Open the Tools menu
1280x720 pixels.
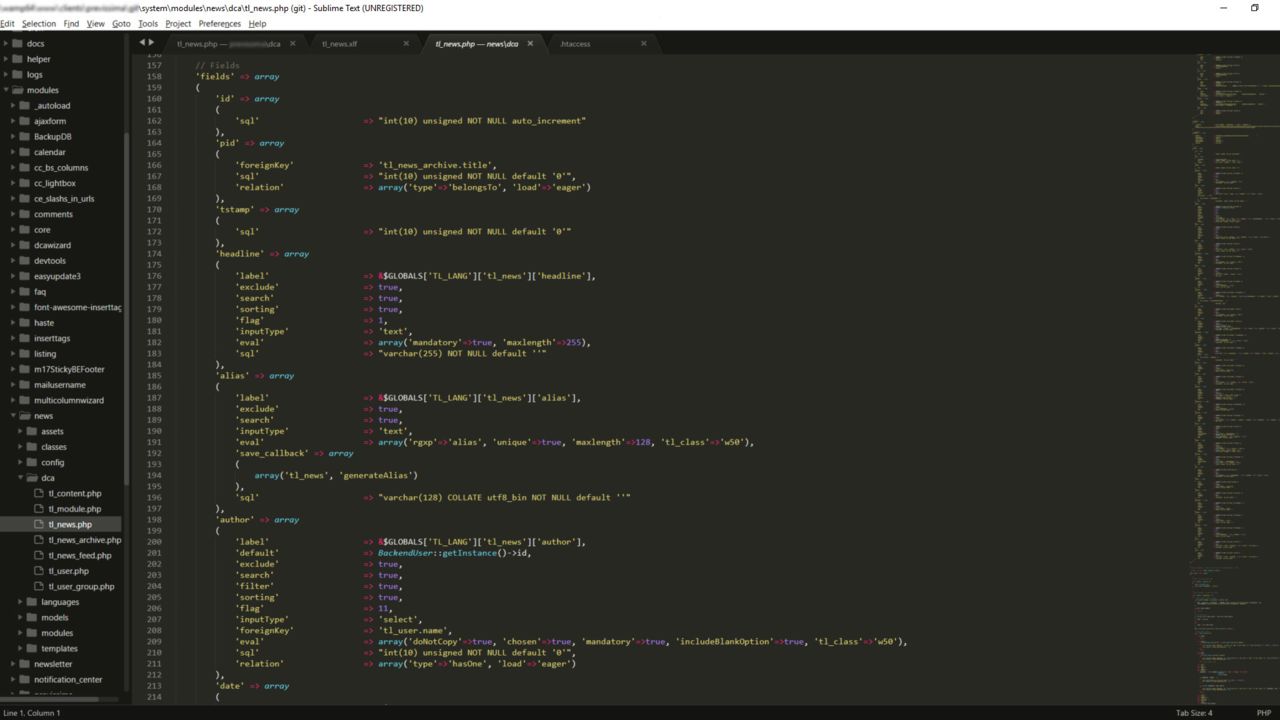click(148, 23)
